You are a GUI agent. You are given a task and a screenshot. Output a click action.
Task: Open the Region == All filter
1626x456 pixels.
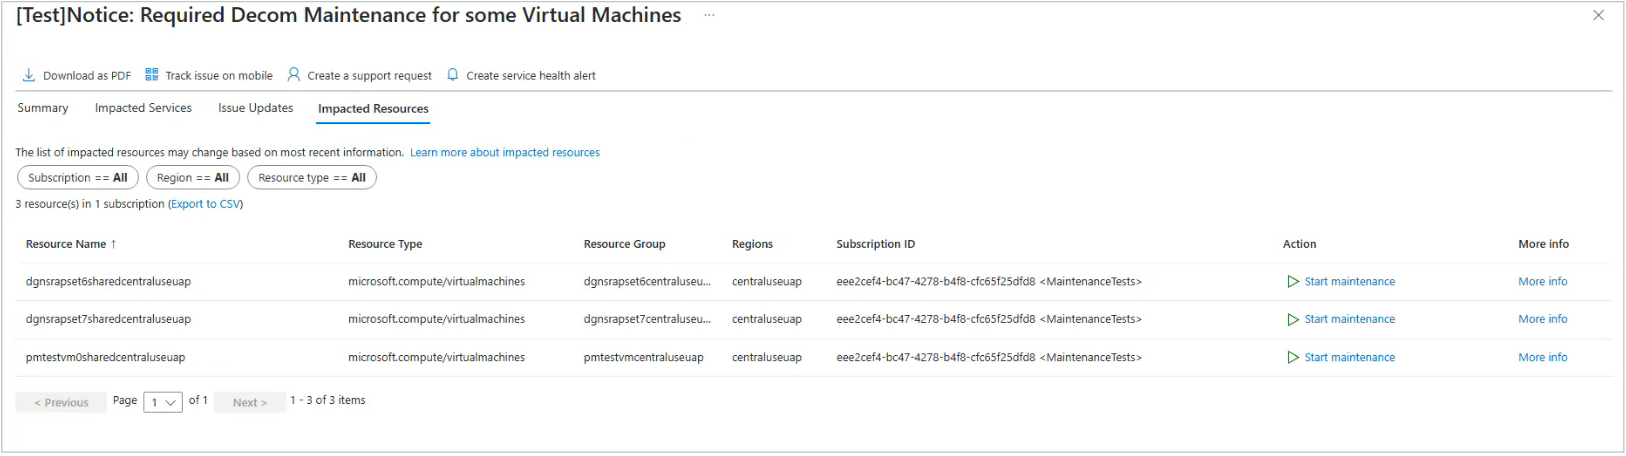point(193,178)
